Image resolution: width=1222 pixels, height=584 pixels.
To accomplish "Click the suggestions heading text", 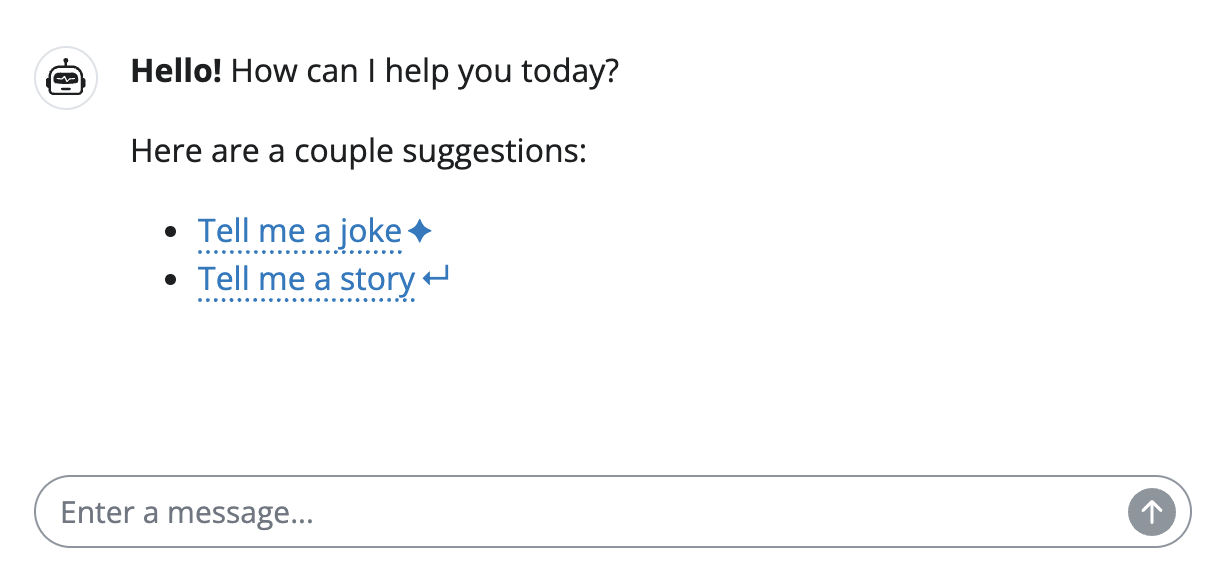I will [358, 151].
